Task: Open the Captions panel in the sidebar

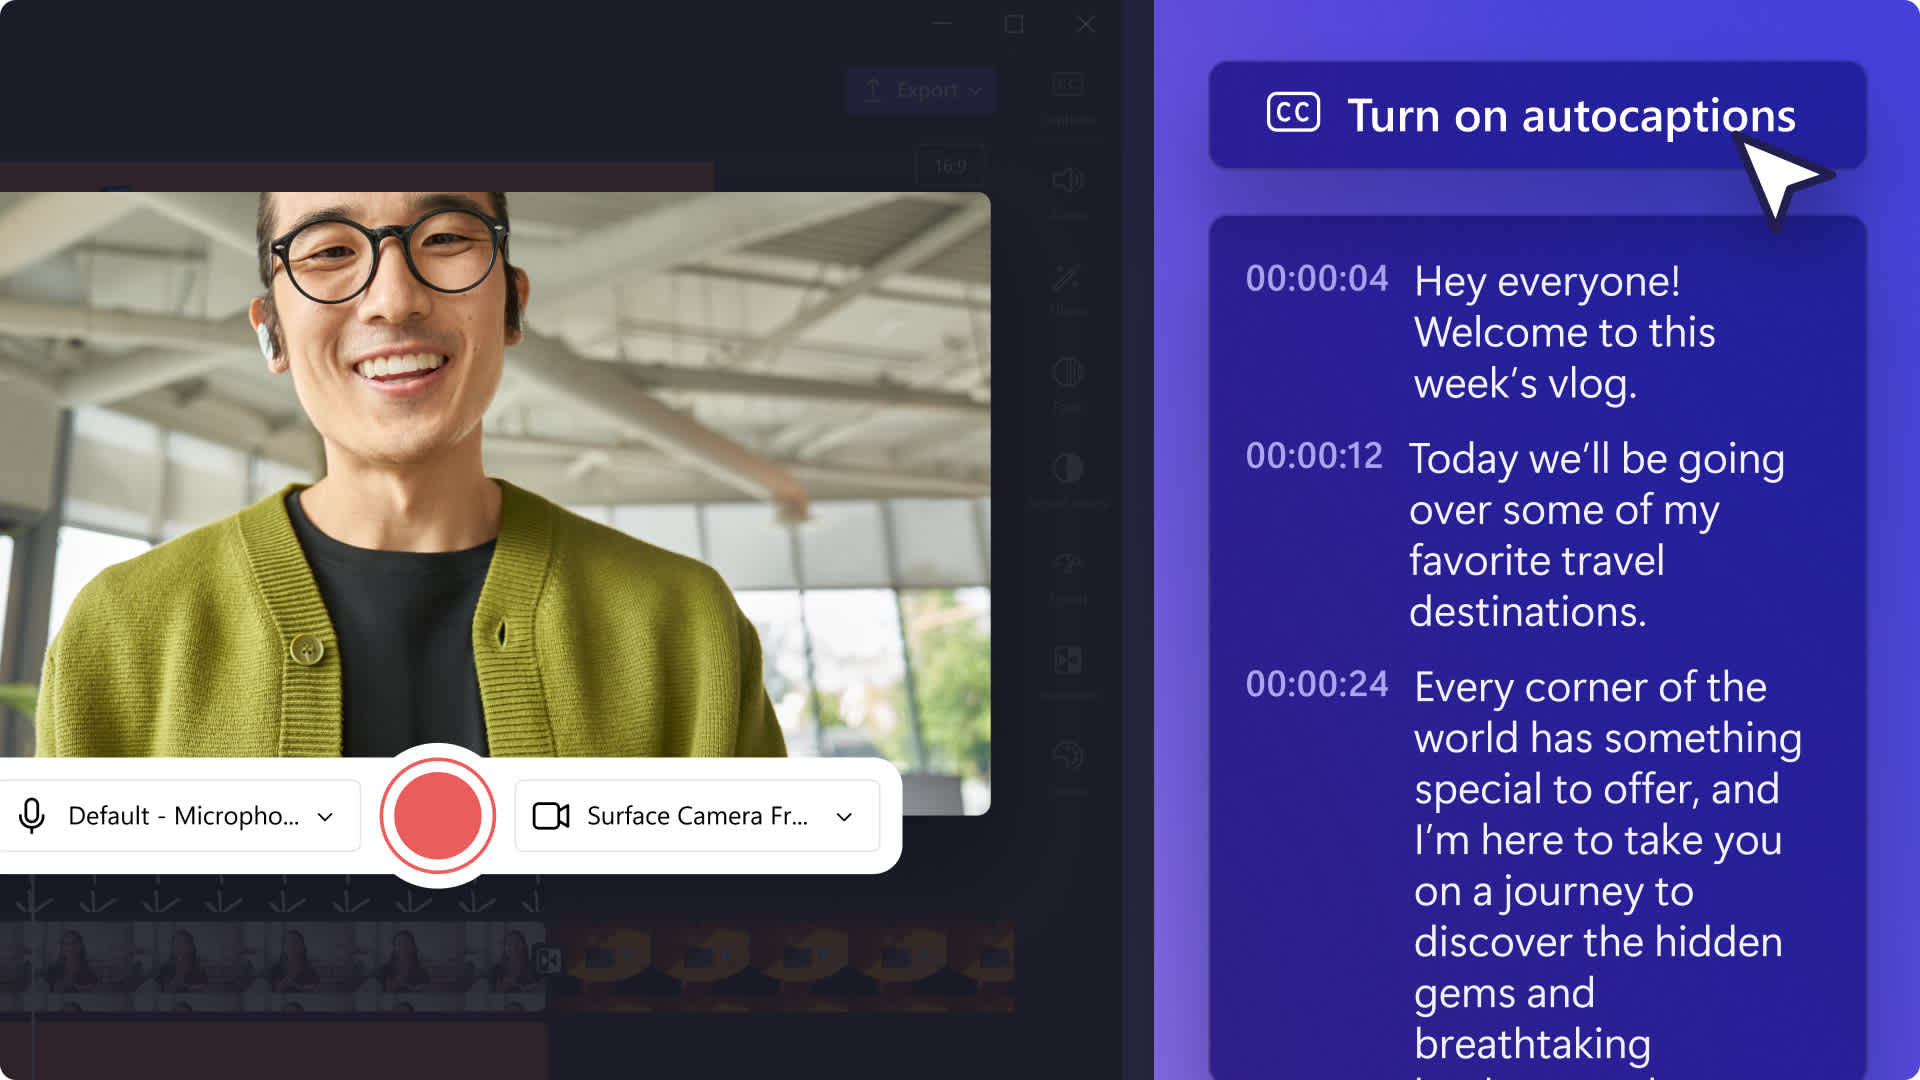Action: click(1067, 85)
